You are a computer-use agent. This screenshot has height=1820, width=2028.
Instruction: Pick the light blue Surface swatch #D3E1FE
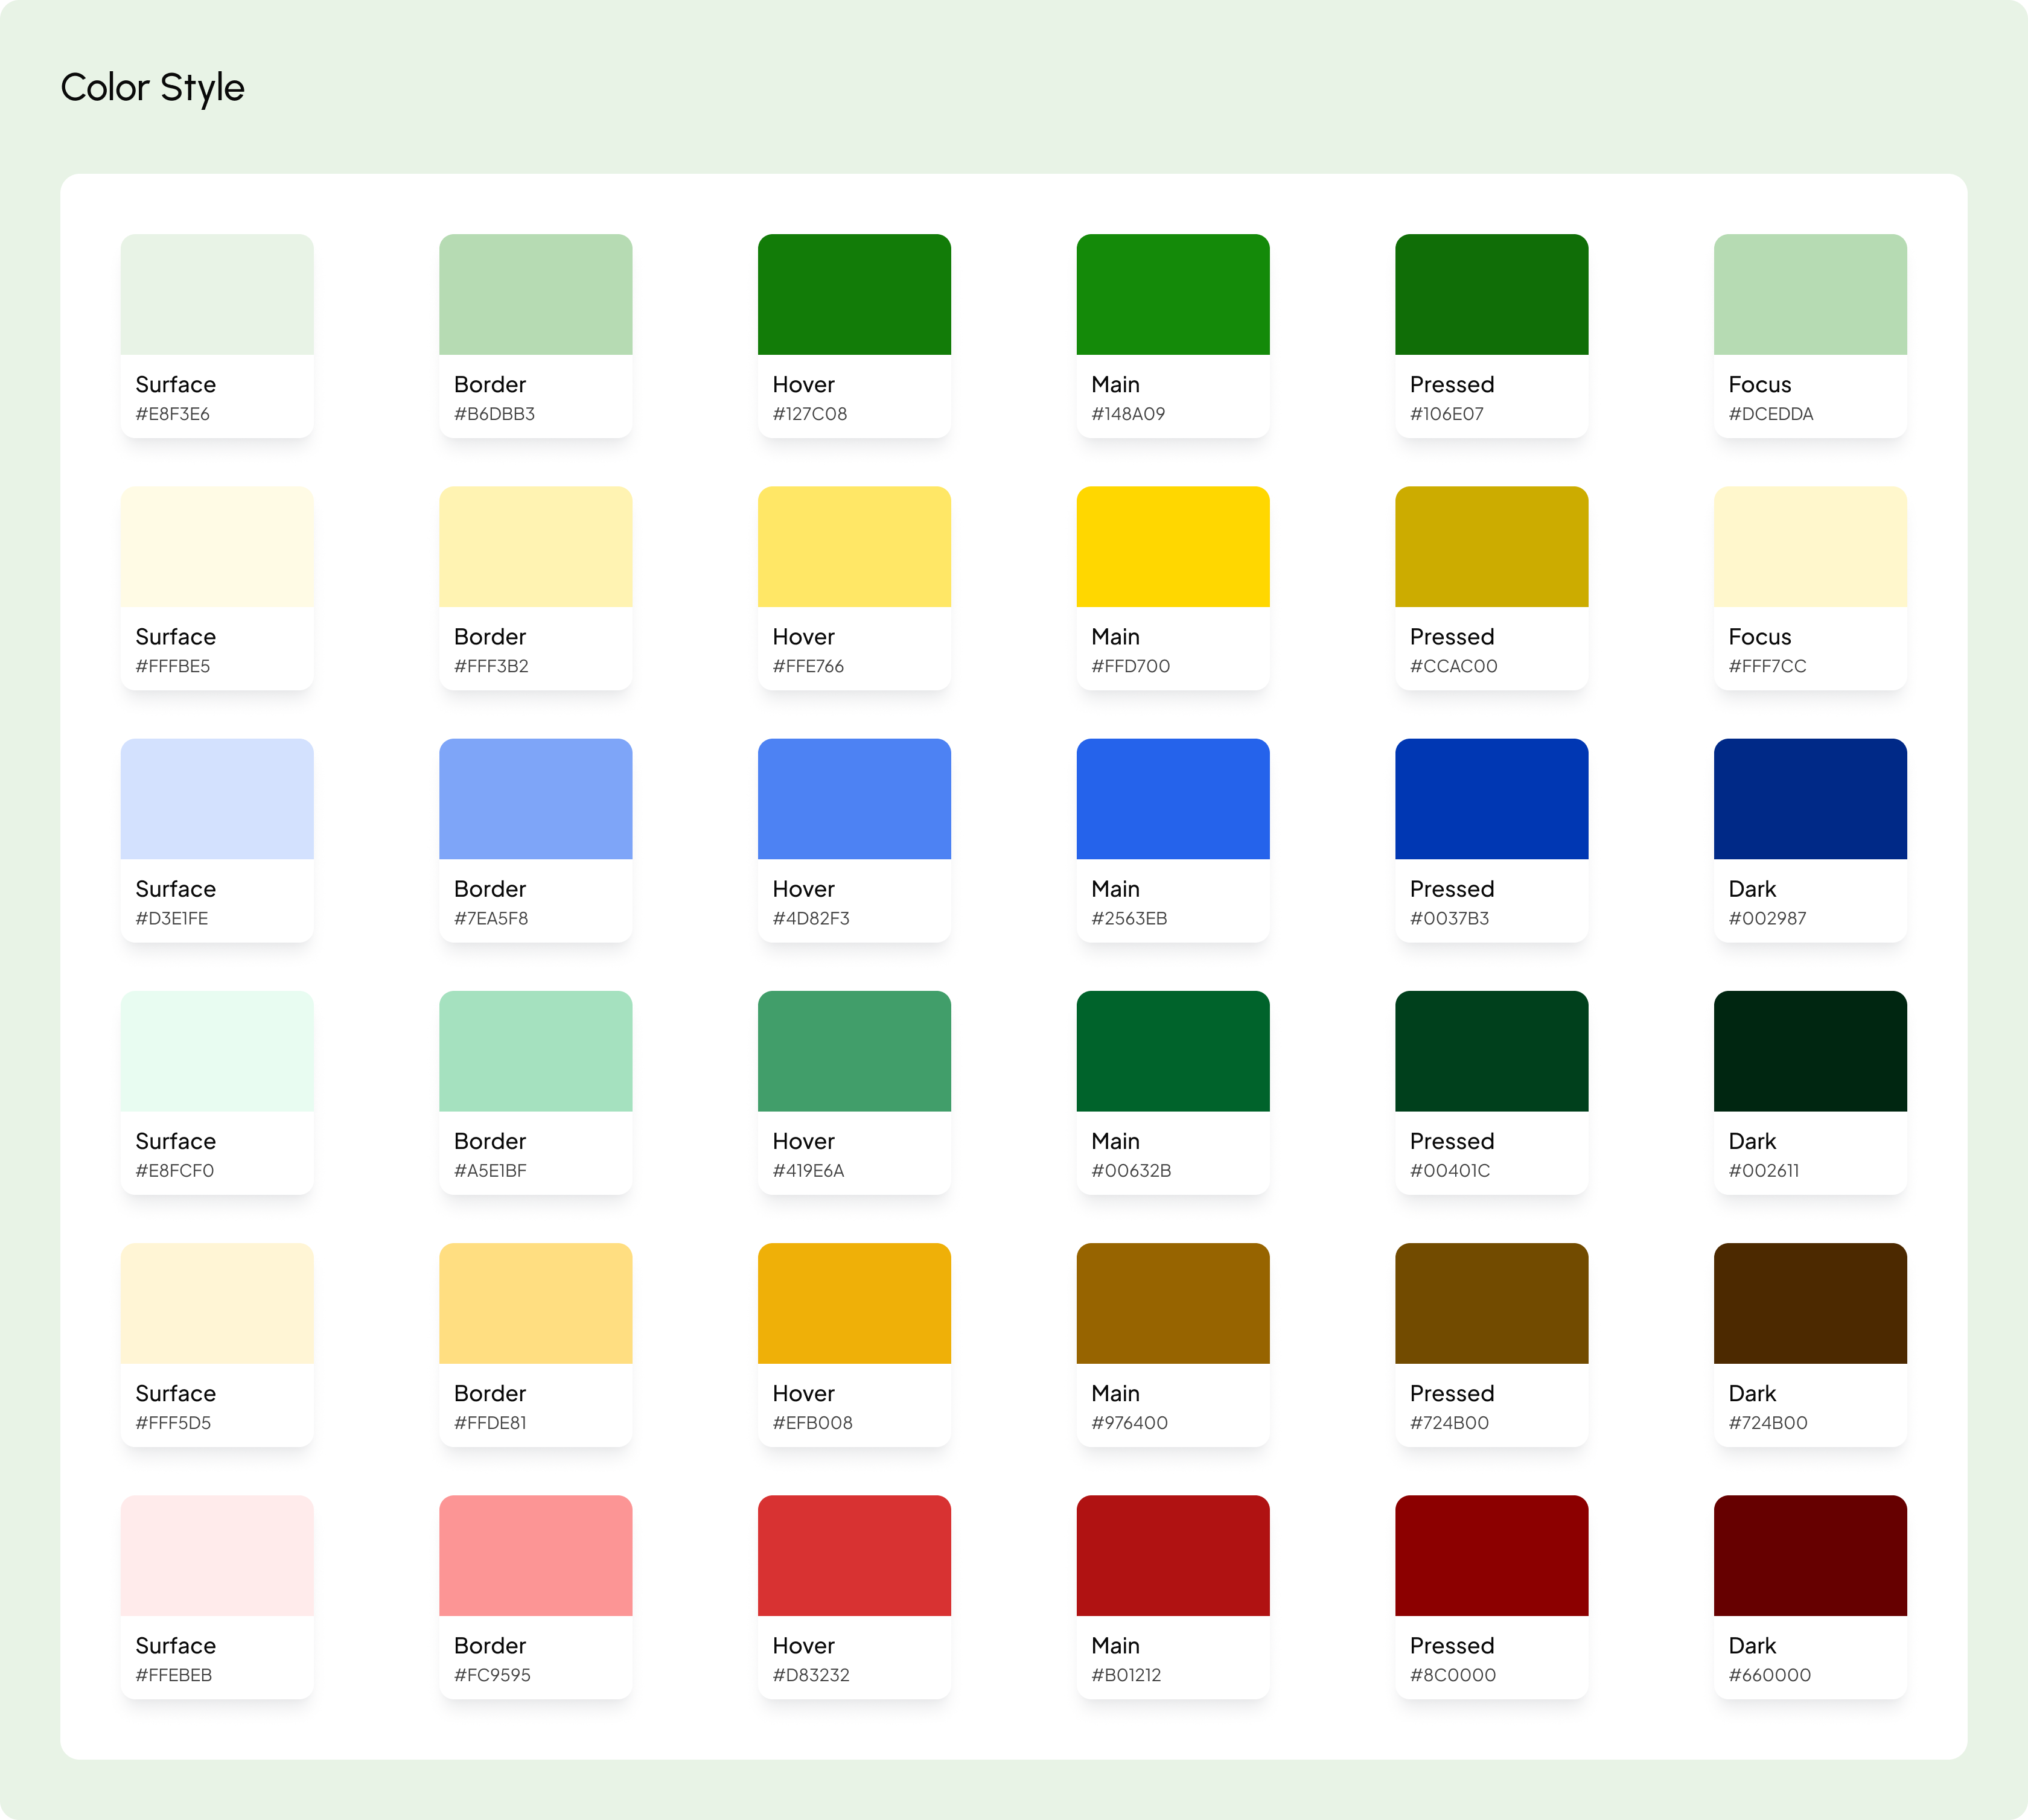(x=217, y=798)
